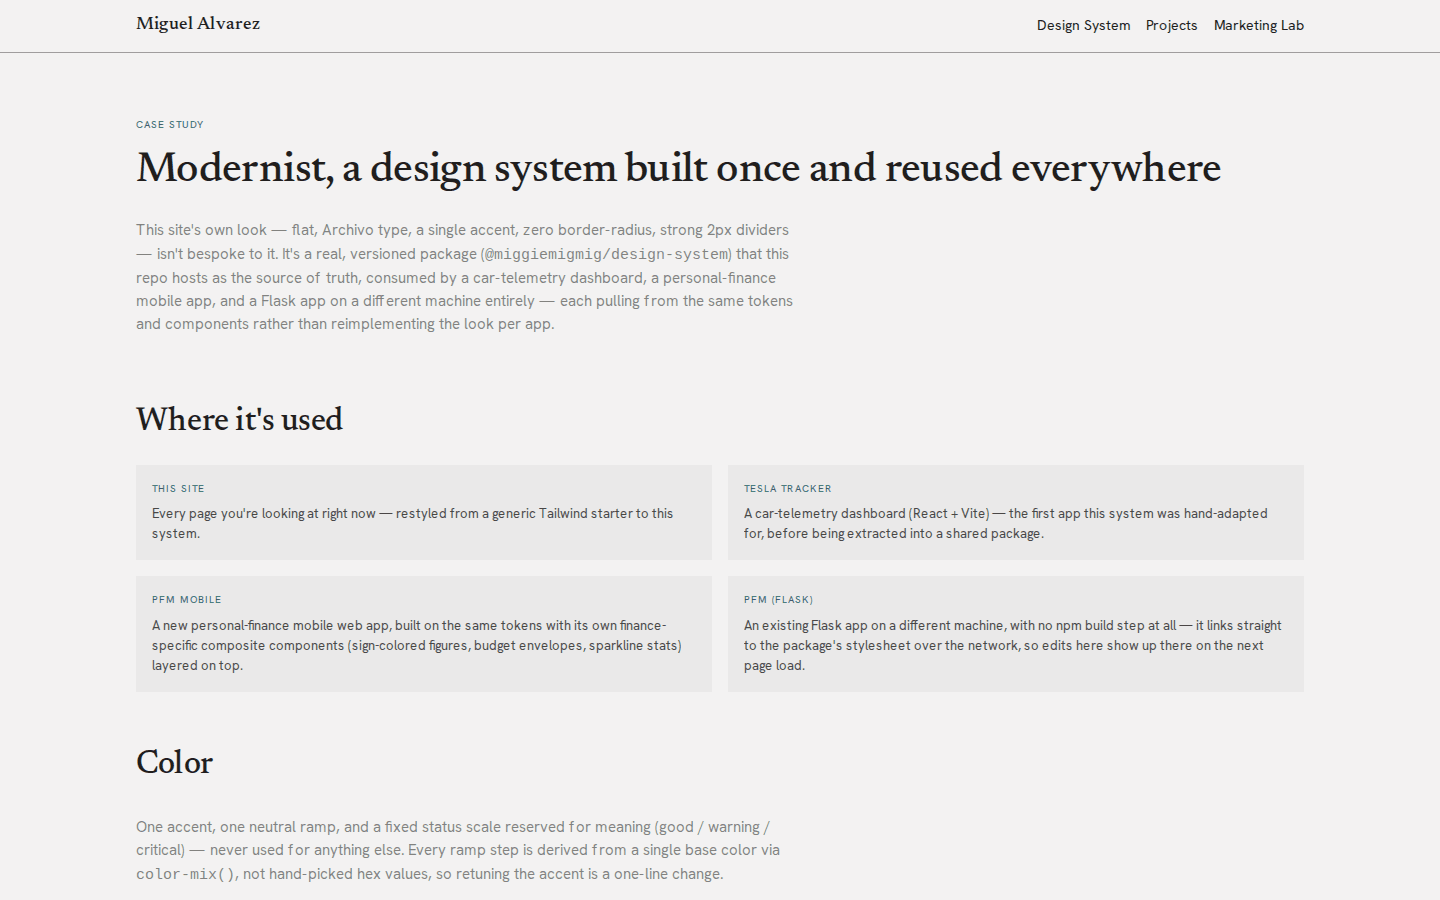The image size is (1440, 900).
Task: Click the 'One accent, one neutral ramp' paragraph
Action: click(x=458, y=850)
